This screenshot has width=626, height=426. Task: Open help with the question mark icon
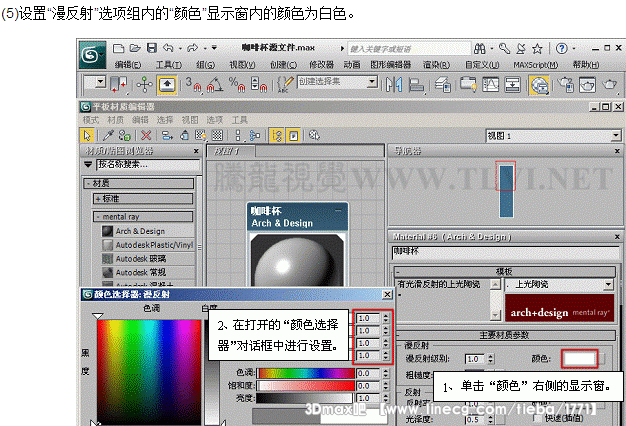click(x=562, y=49)
